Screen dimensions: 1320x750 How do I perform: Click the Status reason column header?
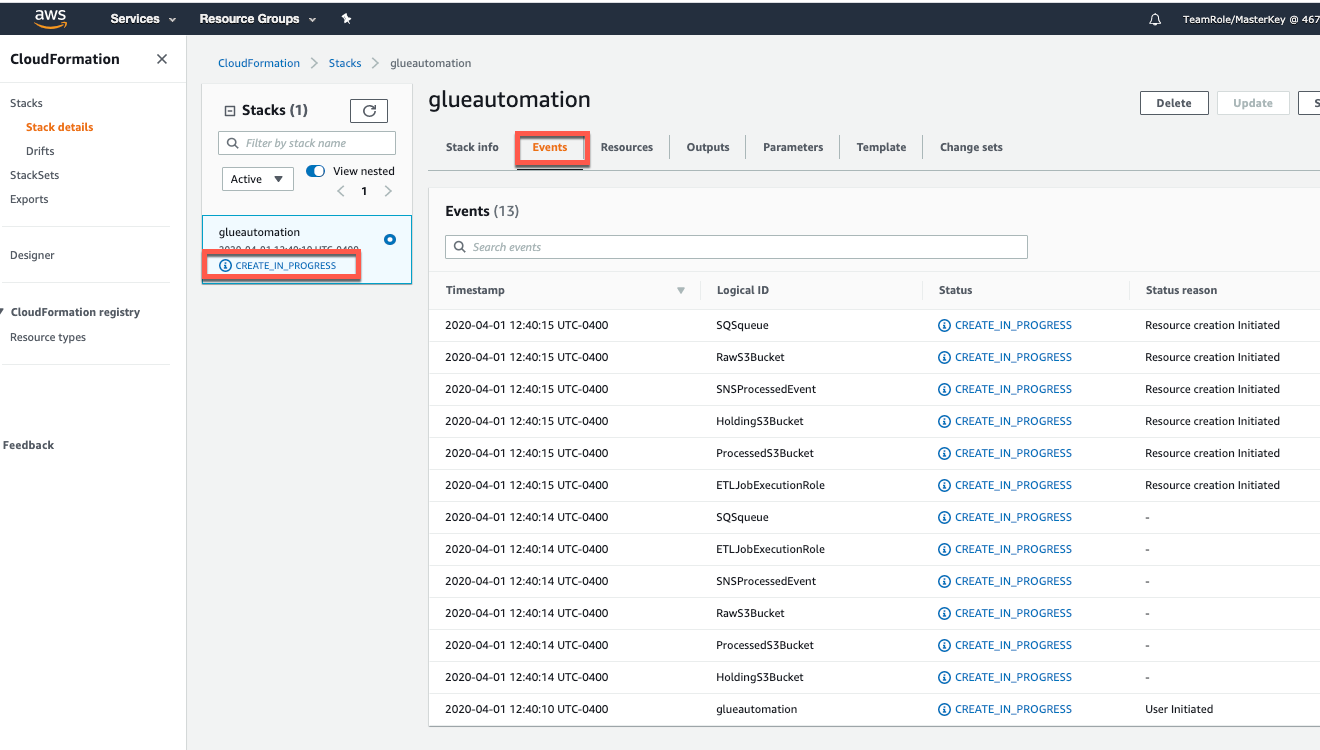1181,290
